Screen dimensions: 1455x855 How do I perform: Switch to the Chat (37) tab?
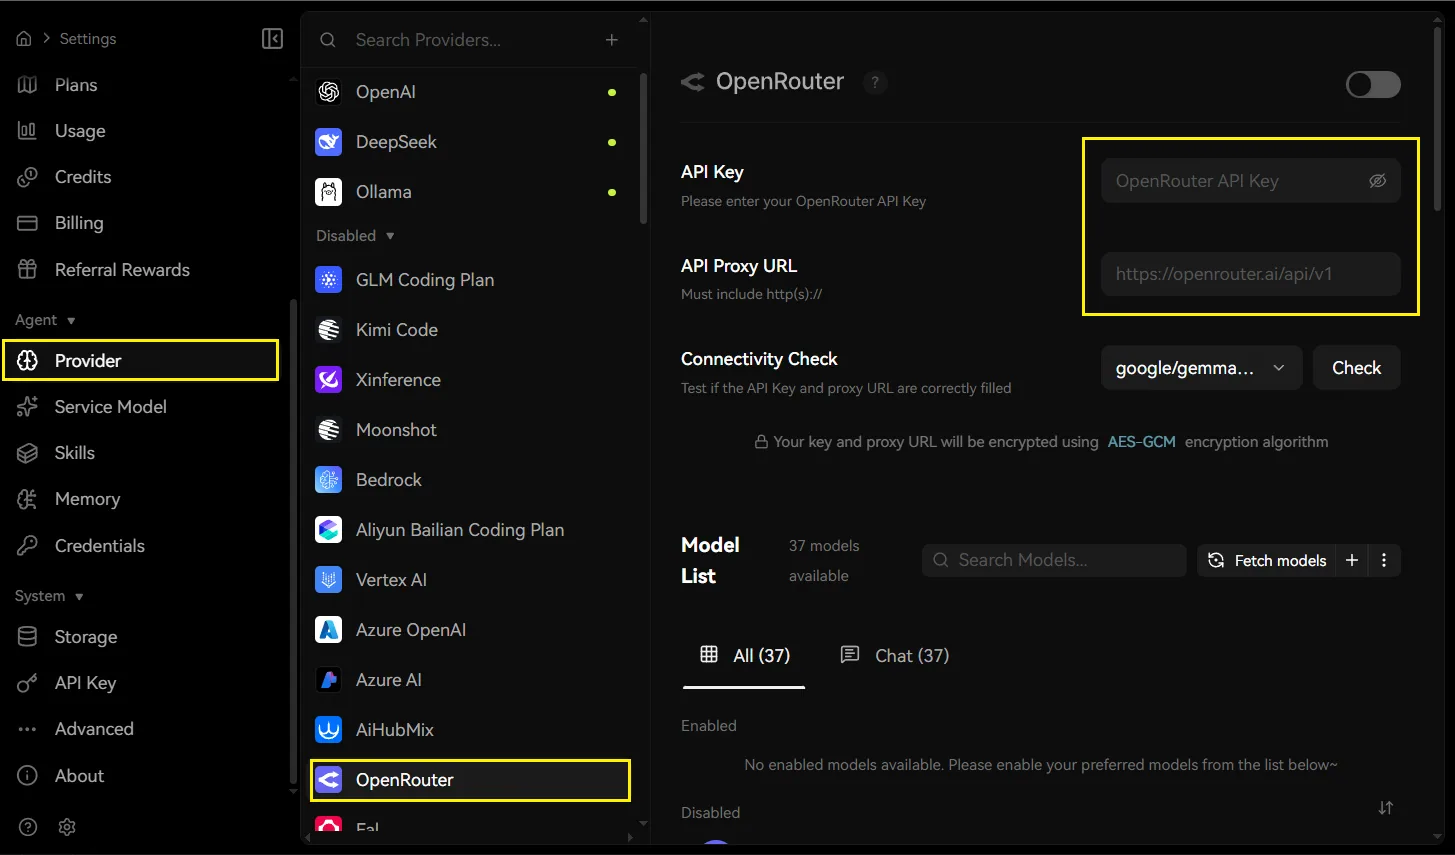point(895,655)
